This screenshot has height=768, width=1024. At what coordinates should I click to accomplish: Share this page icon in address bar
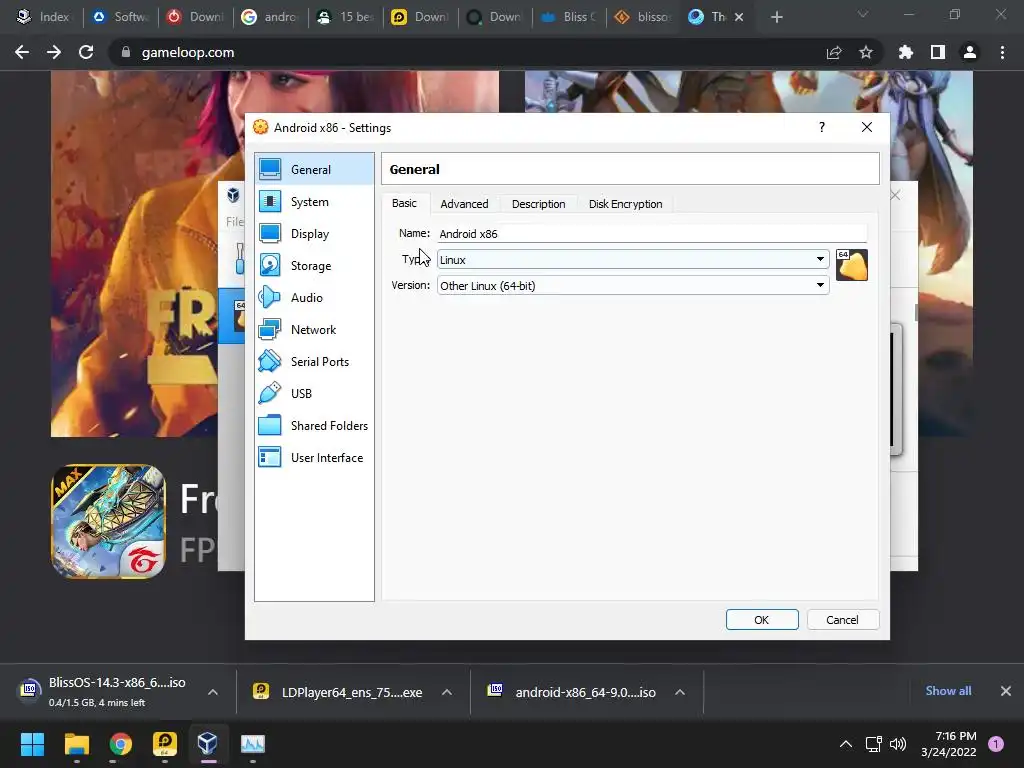click(834, 52)
